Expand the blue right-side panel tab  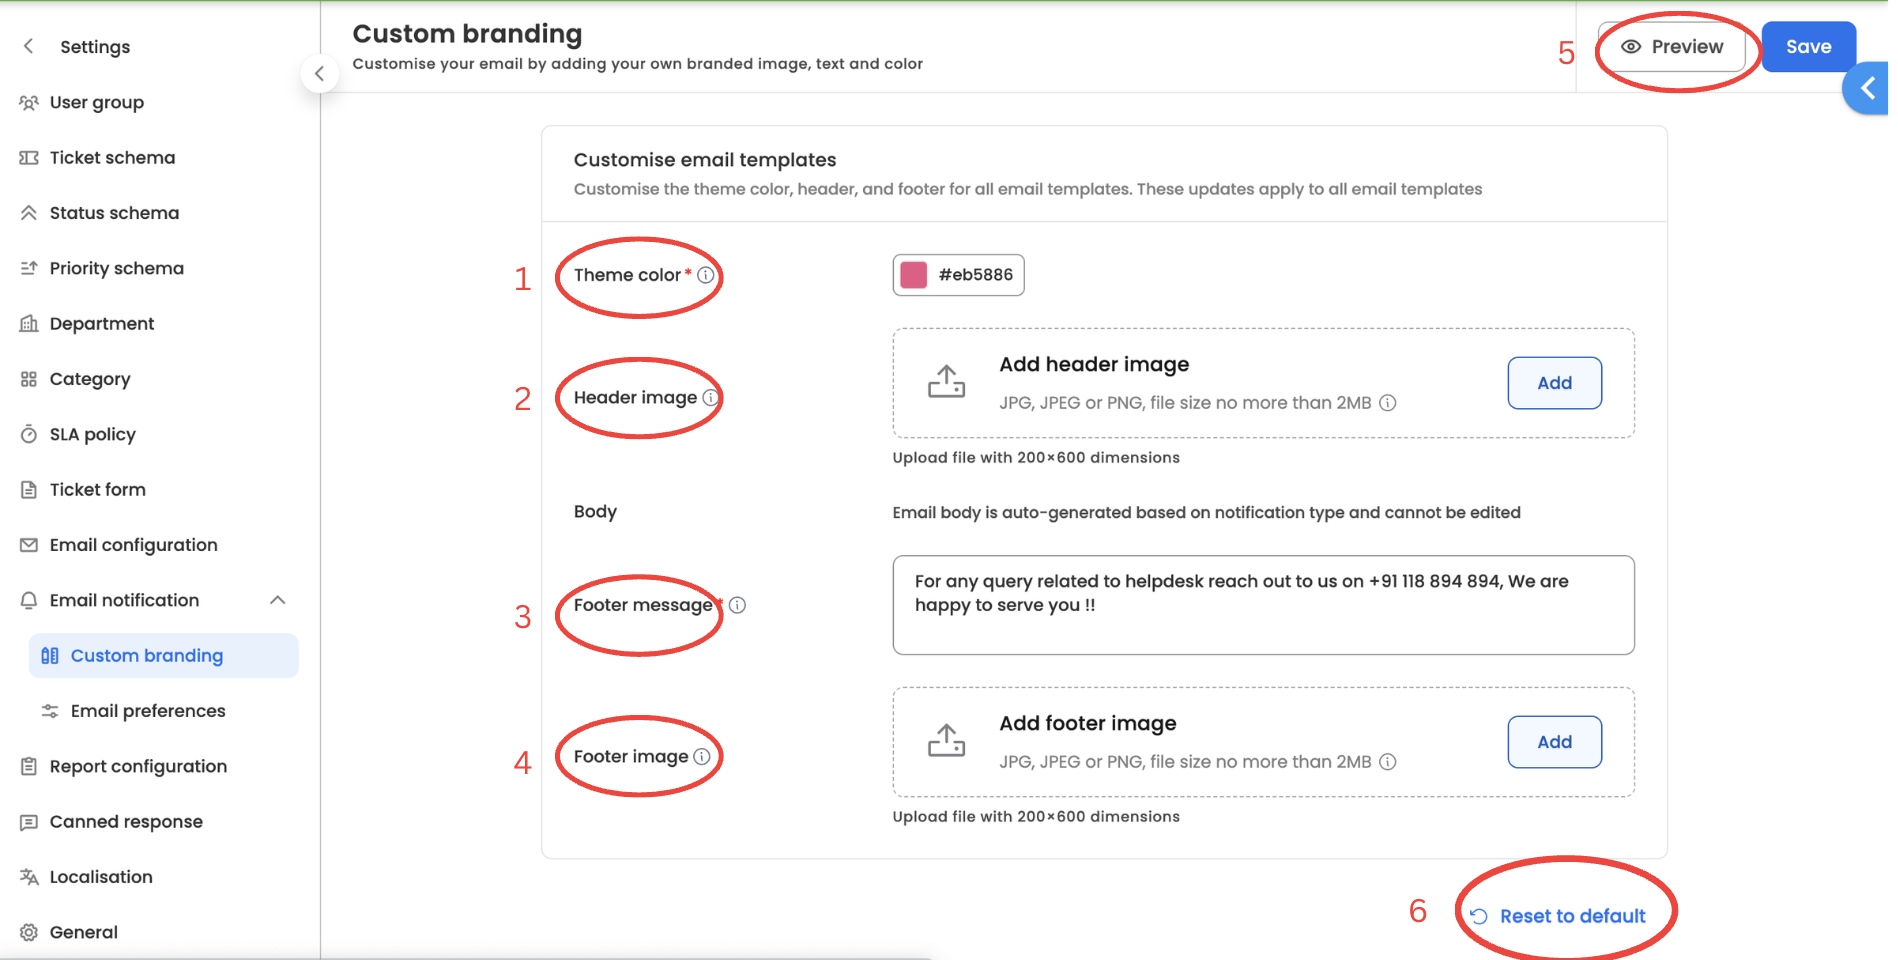(1866, 88)
